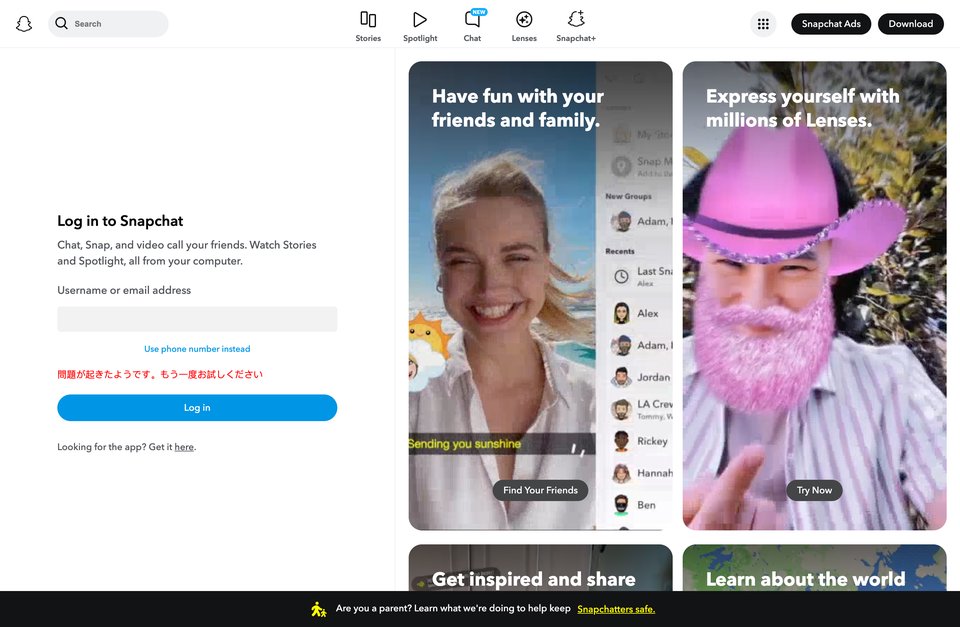Open the Snapchatters safe link
Screen dimensions: 960x627
pyautogui.click(x=616, y=609)
